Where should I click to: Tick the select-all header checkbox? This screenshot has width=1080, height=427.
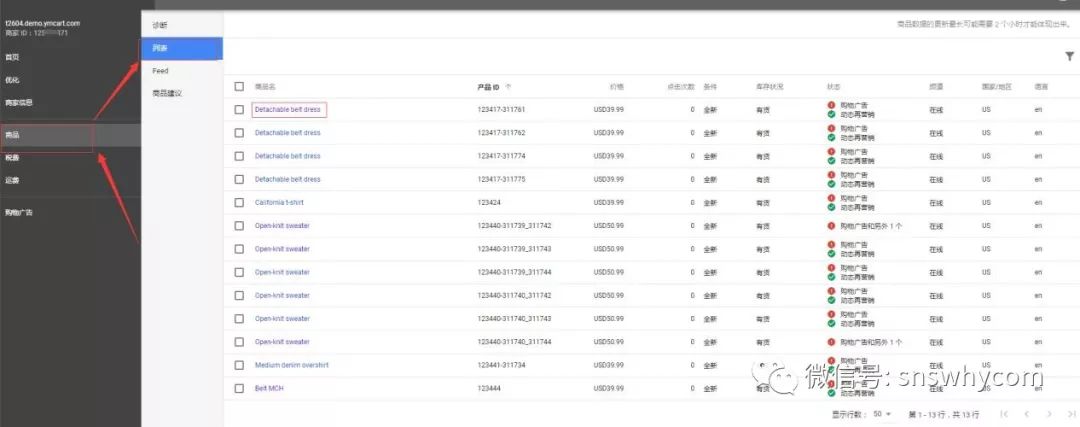pyautogui.click(x=239, y=87)
